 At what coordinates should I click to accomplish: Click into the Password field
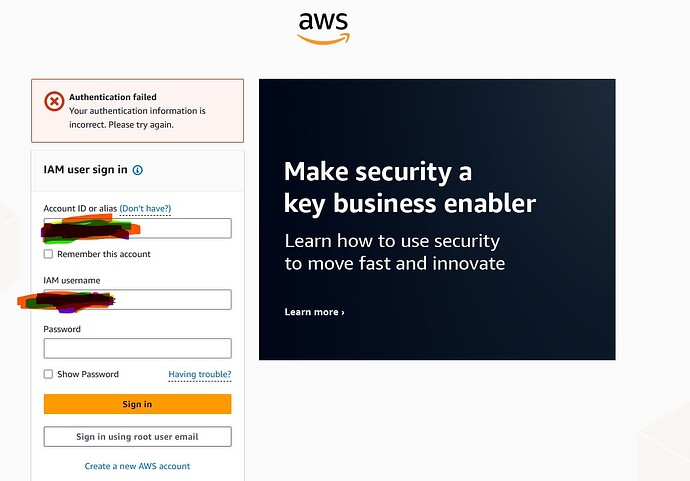137,348
